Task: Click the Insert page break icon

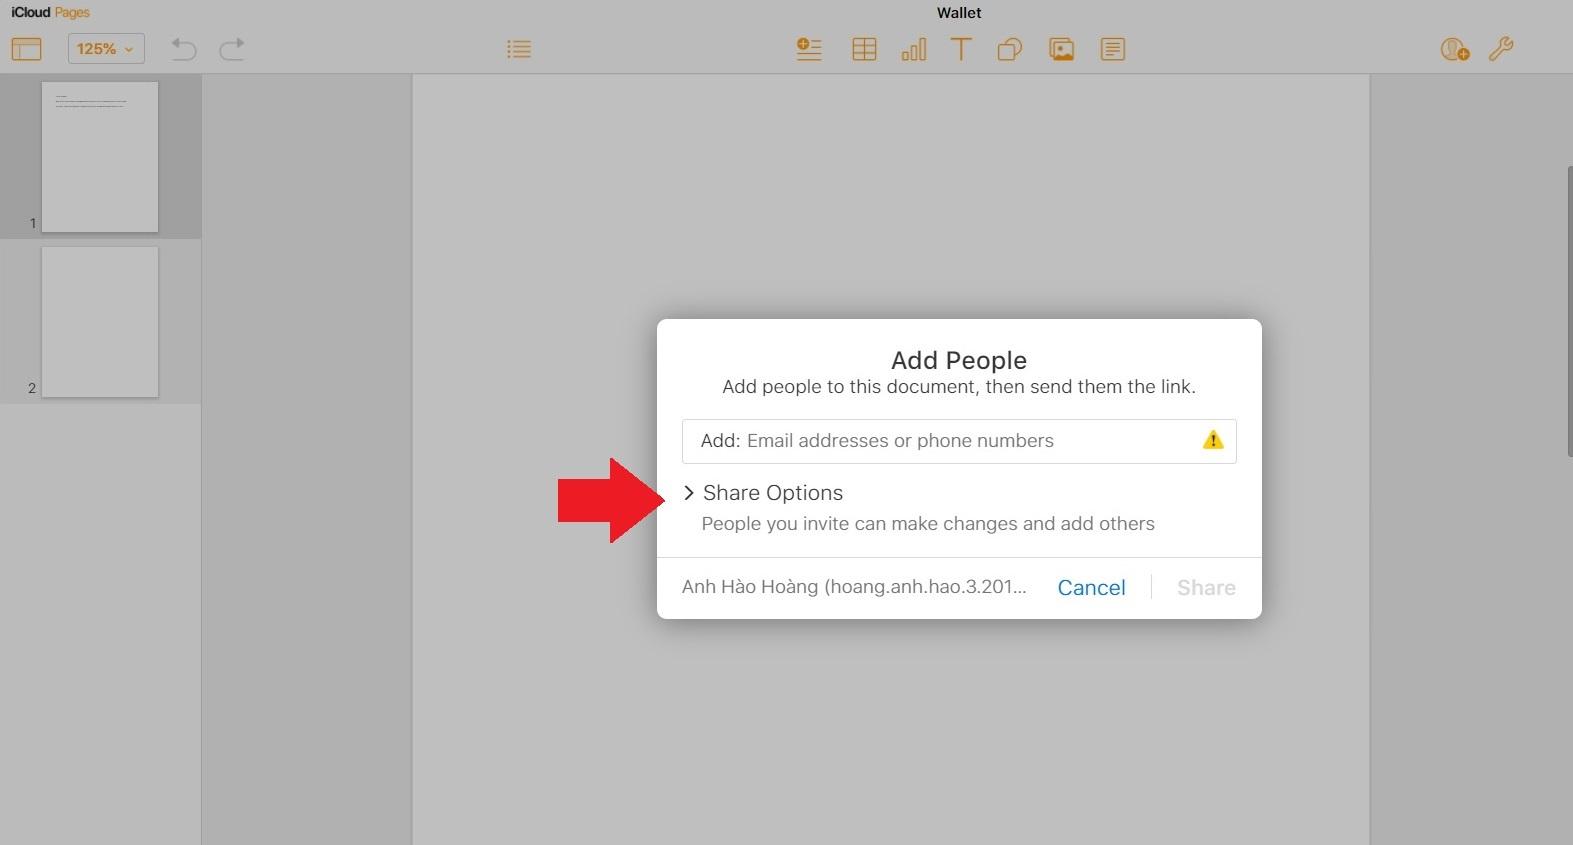Action: (x=809, y=49)
